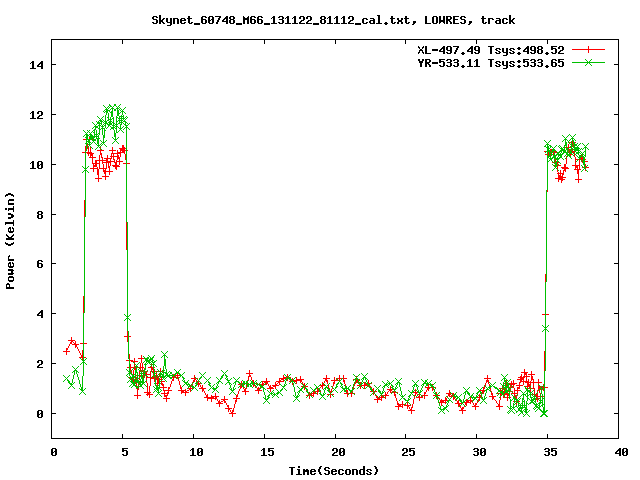Click the red XL legend line sample
The image size is (640, 480).
click(x=588, y=50)
